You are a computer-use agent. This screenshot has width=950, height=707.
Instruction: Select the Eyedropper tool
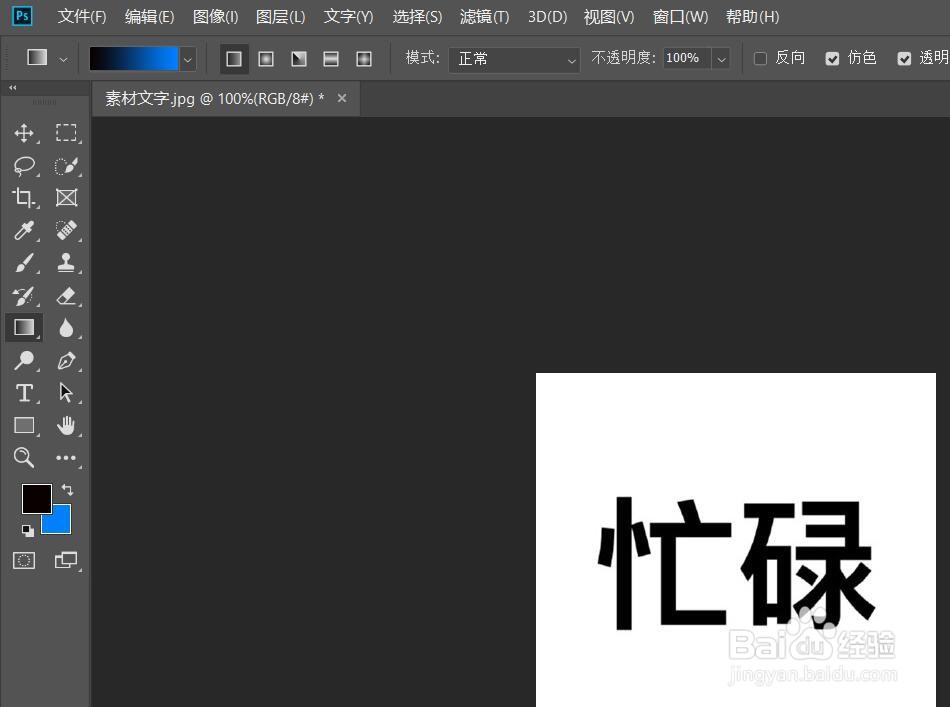[x=24, y=230]
